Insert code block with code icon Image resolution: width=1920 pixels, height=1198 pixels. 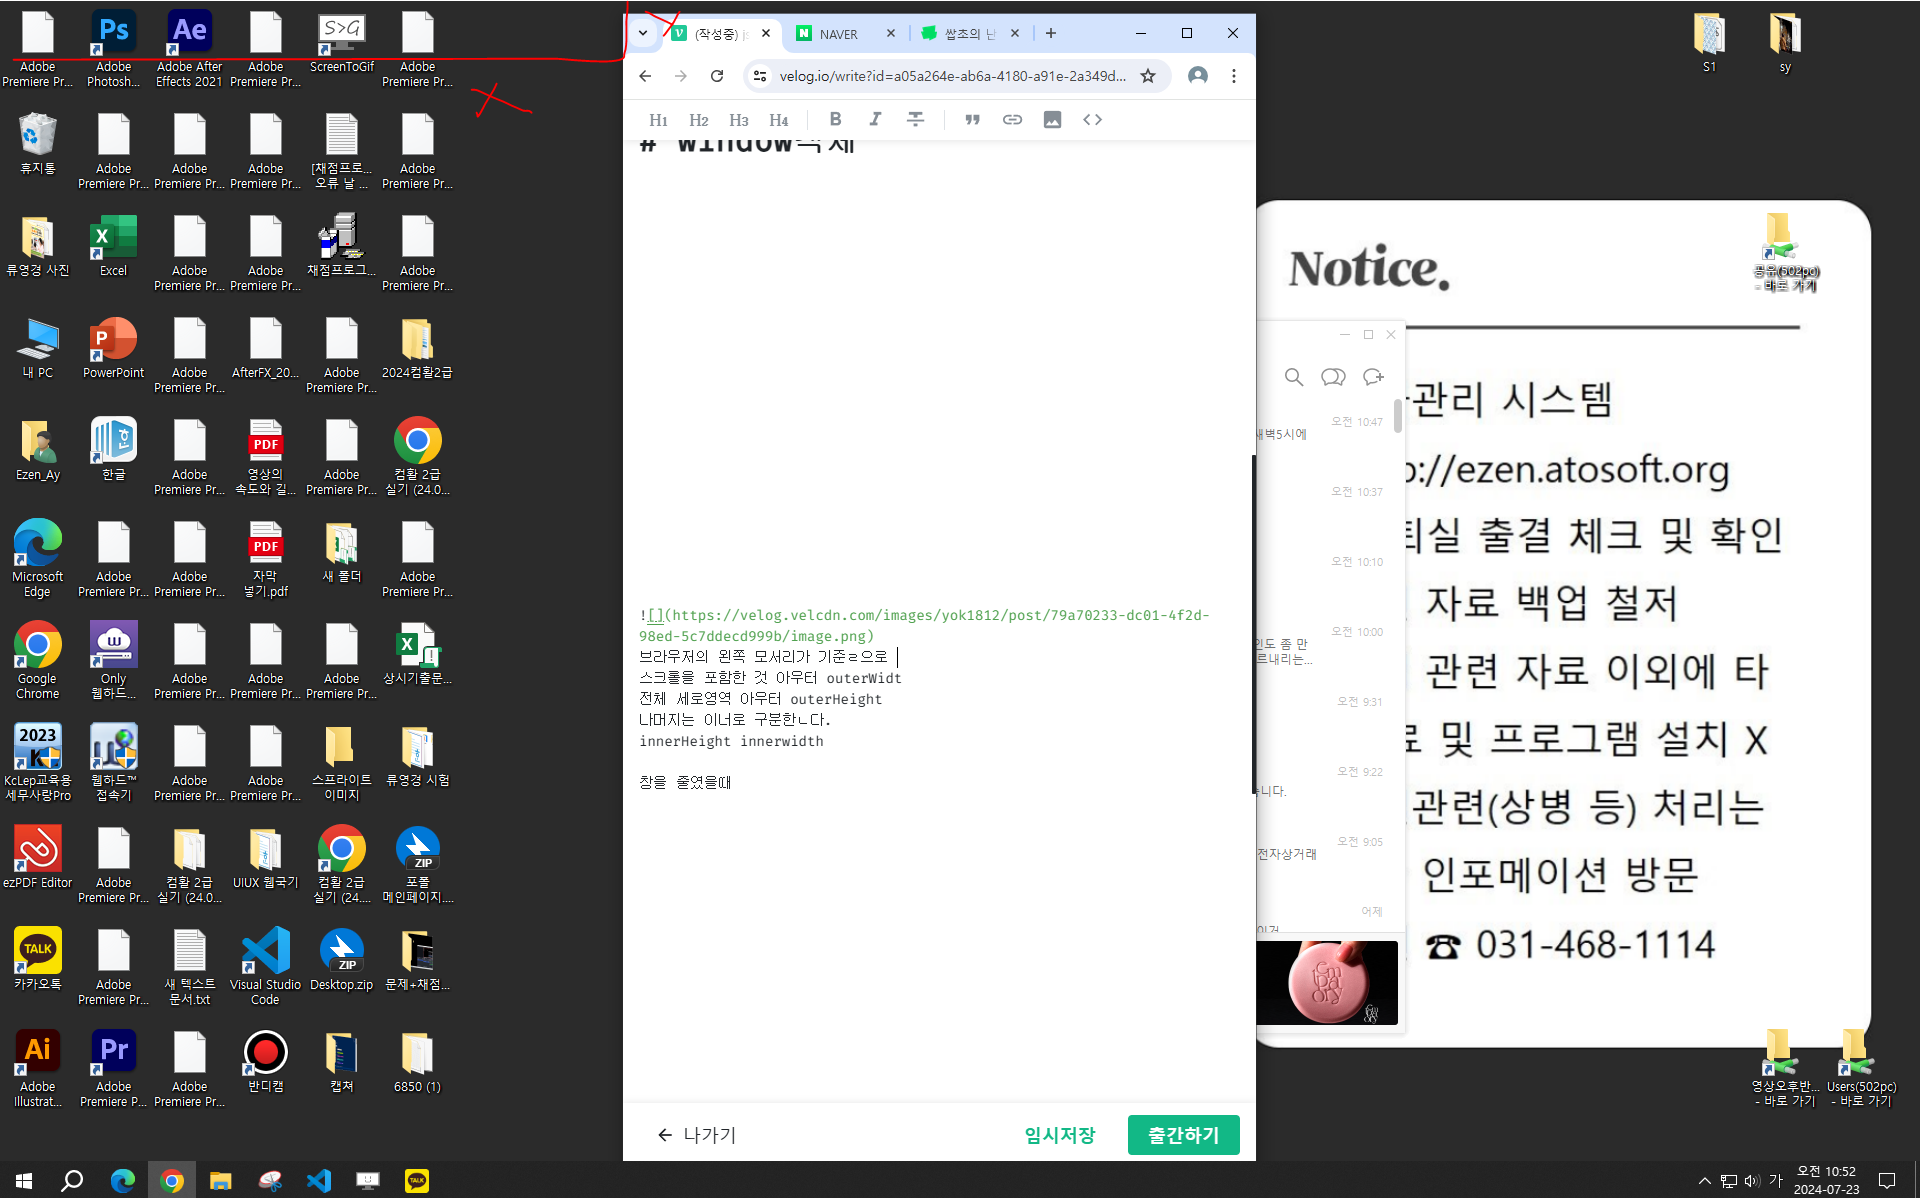pos(1092,119)
